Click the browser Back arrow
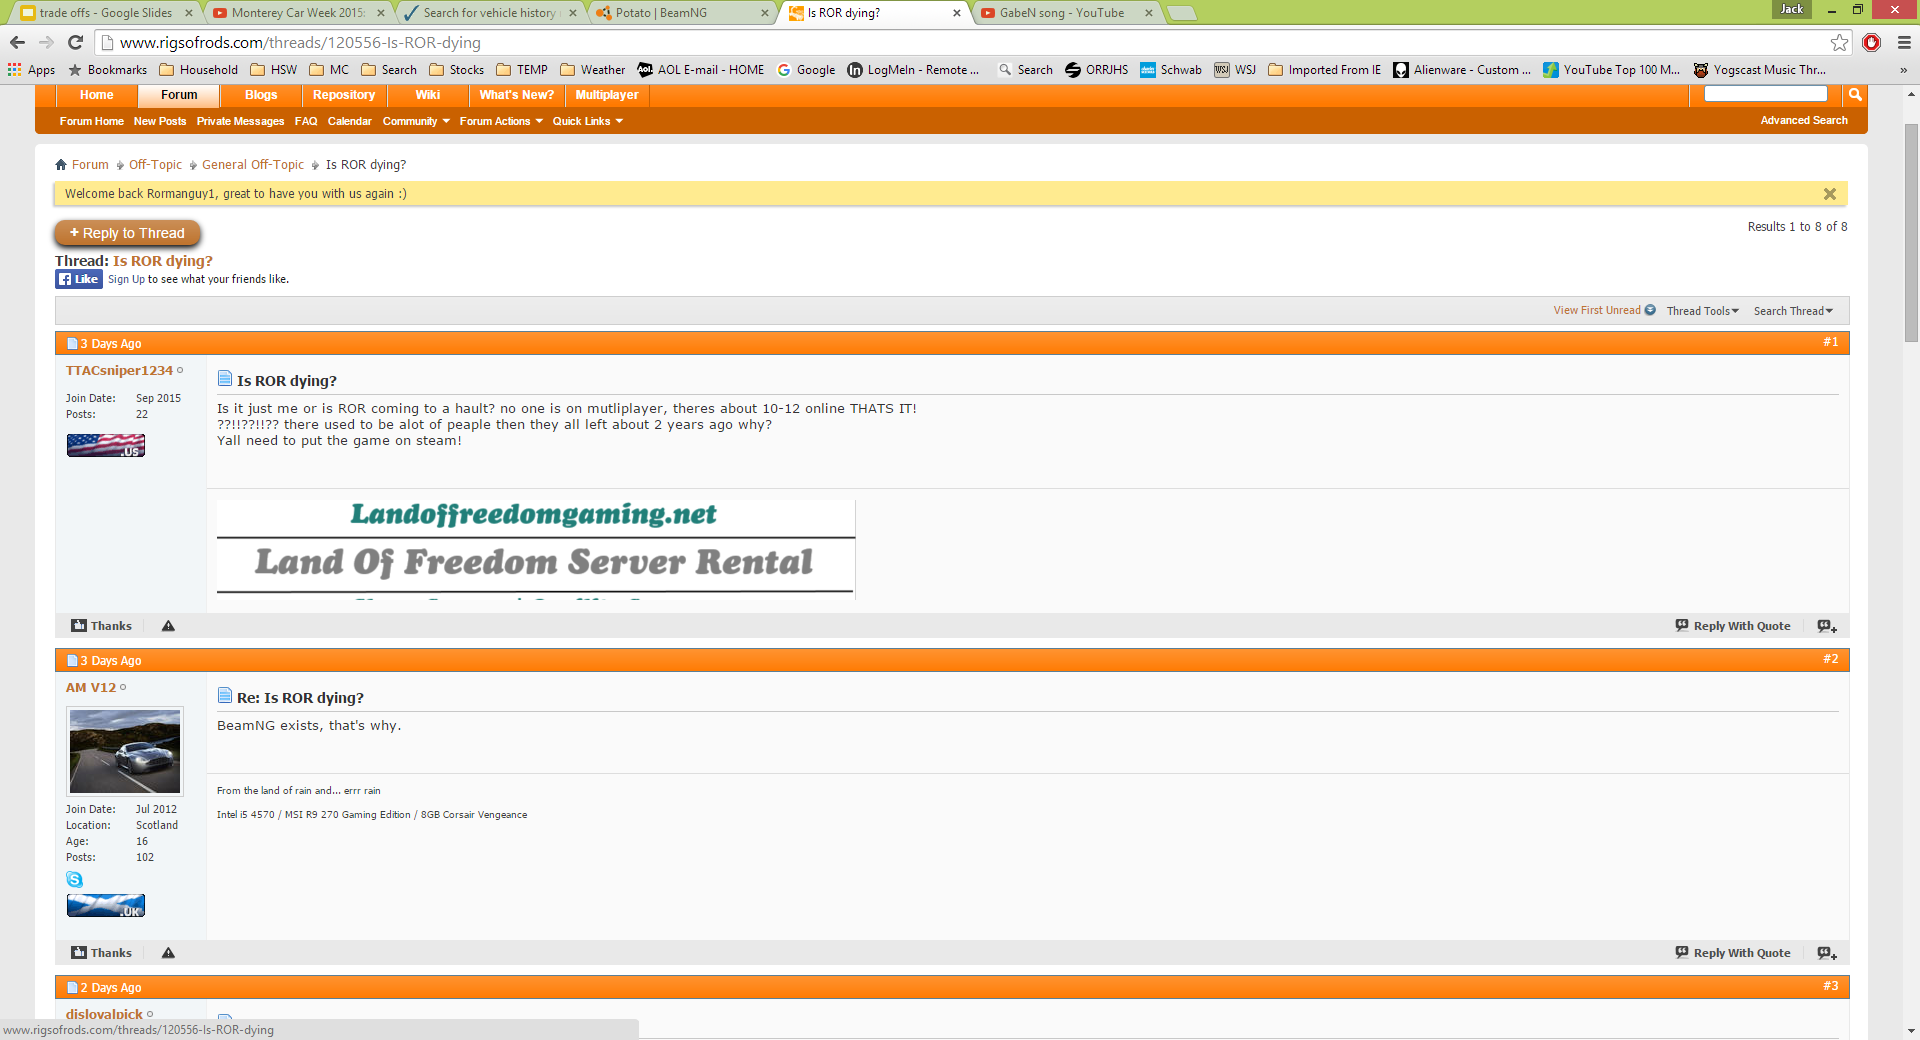 click(x=17, y=42)
